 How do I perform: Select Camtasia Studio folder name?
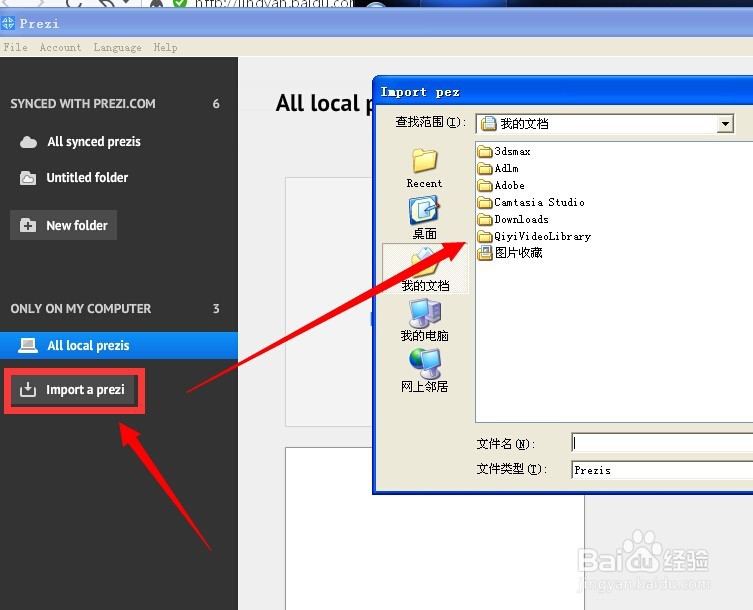pos(539,202)
